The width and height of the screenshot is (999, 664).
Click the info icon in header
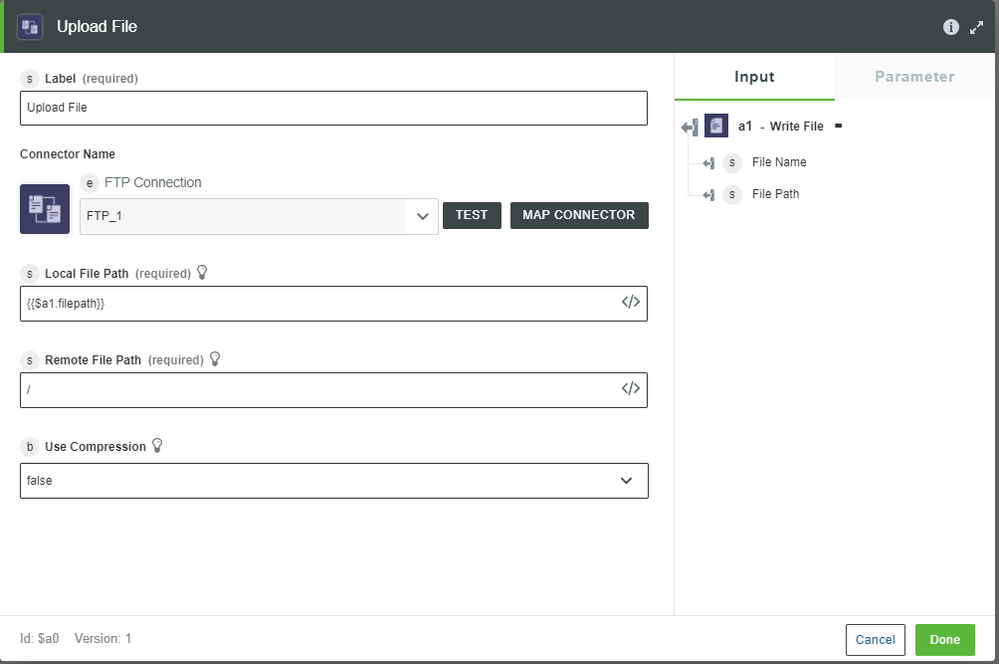[951, 27]
